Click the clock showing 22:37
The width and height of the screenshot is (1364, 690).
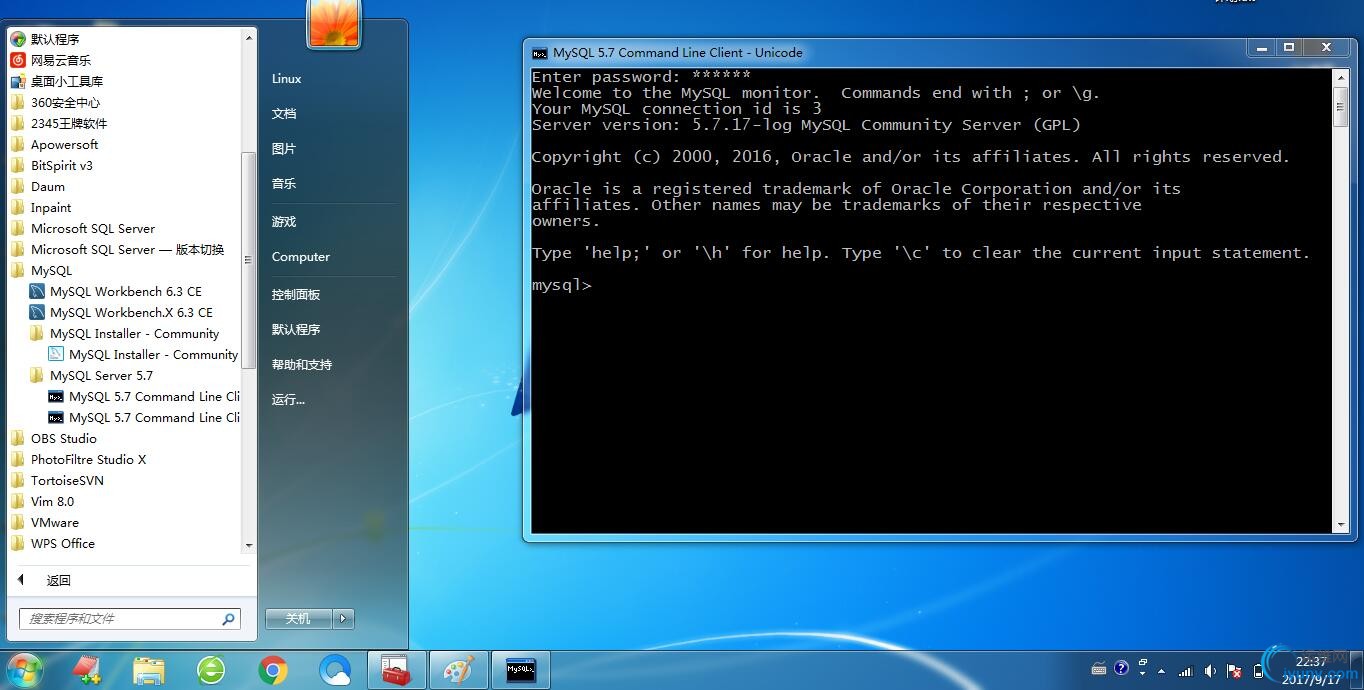(x=1311, y=662)
